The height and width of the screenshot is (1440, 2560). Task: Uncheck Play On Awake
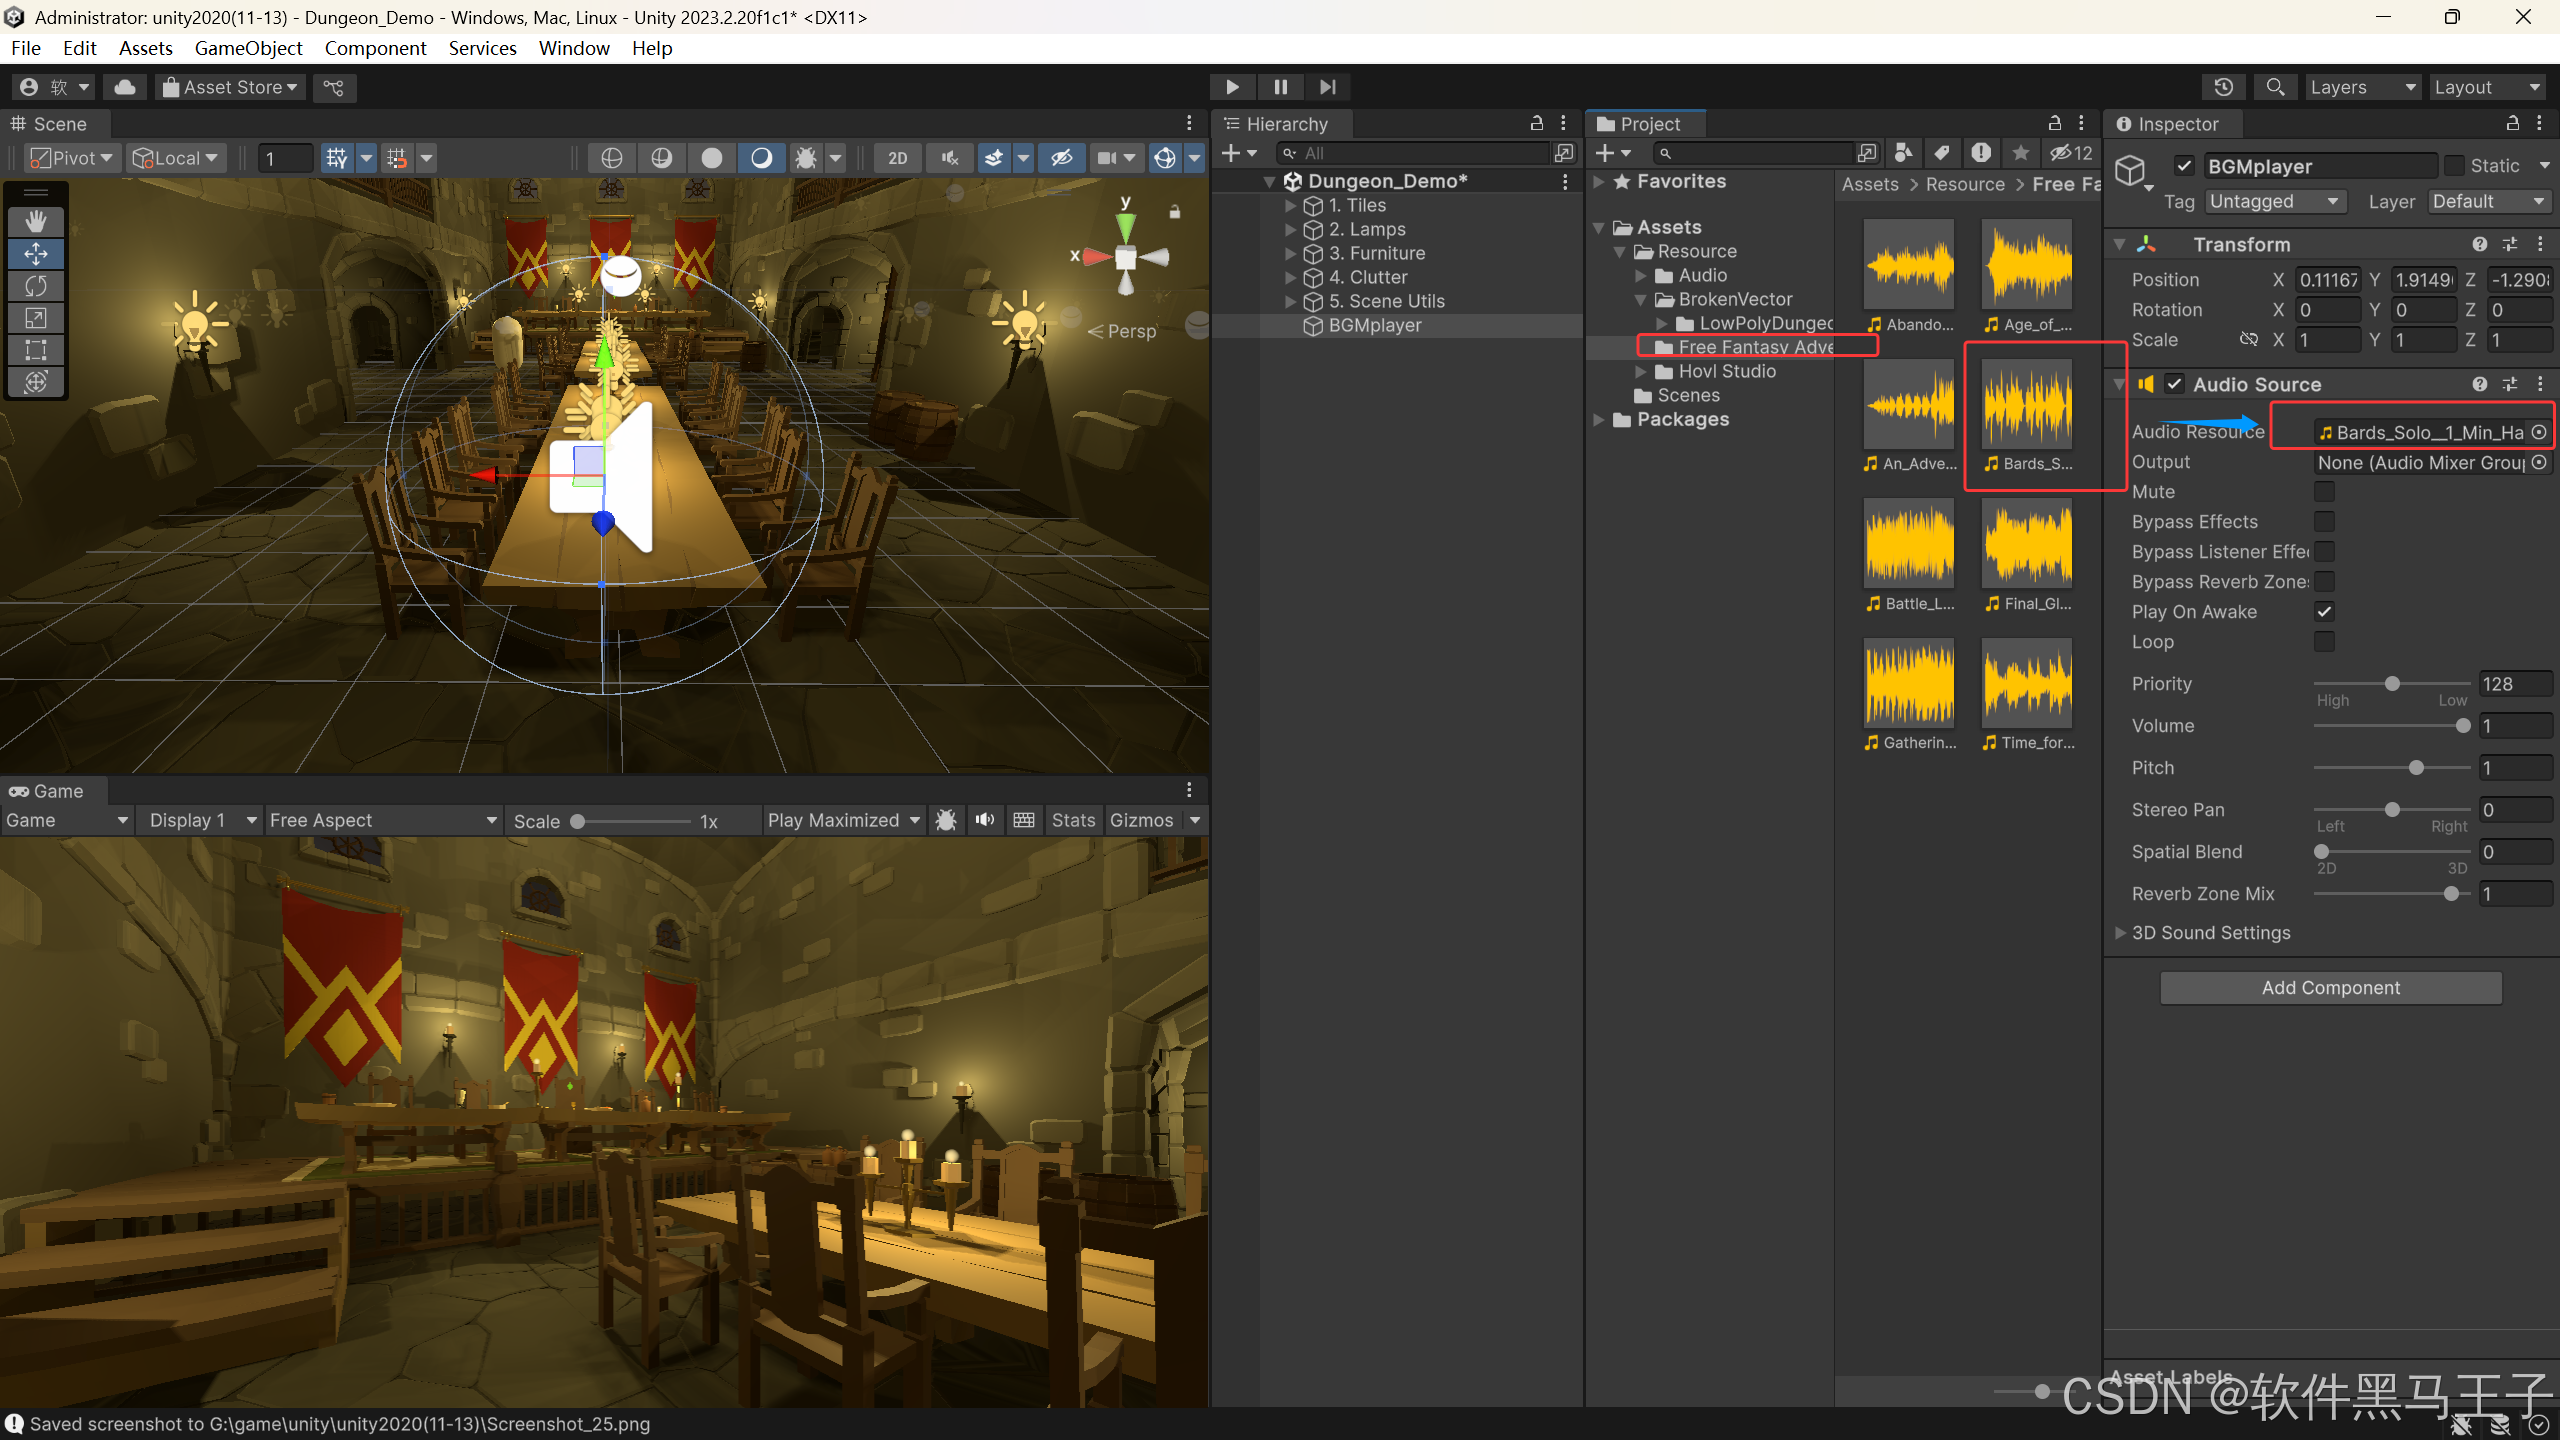click(x=2324, y=612)
